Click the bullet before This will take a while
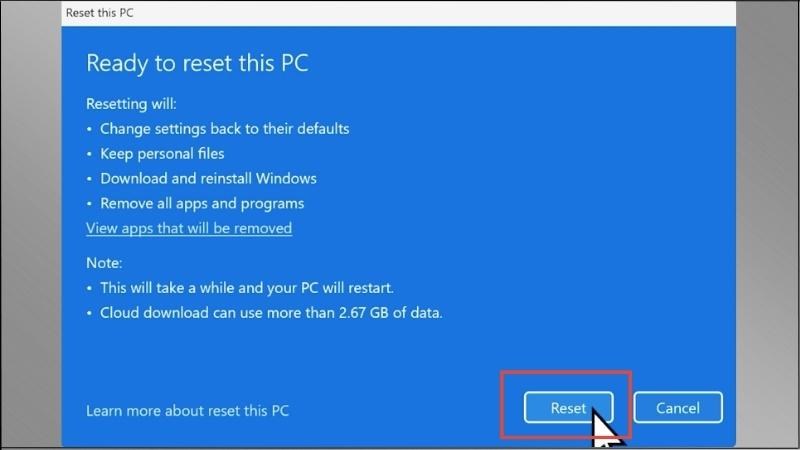Screen dimensions: 800x450 click(89, 288)
